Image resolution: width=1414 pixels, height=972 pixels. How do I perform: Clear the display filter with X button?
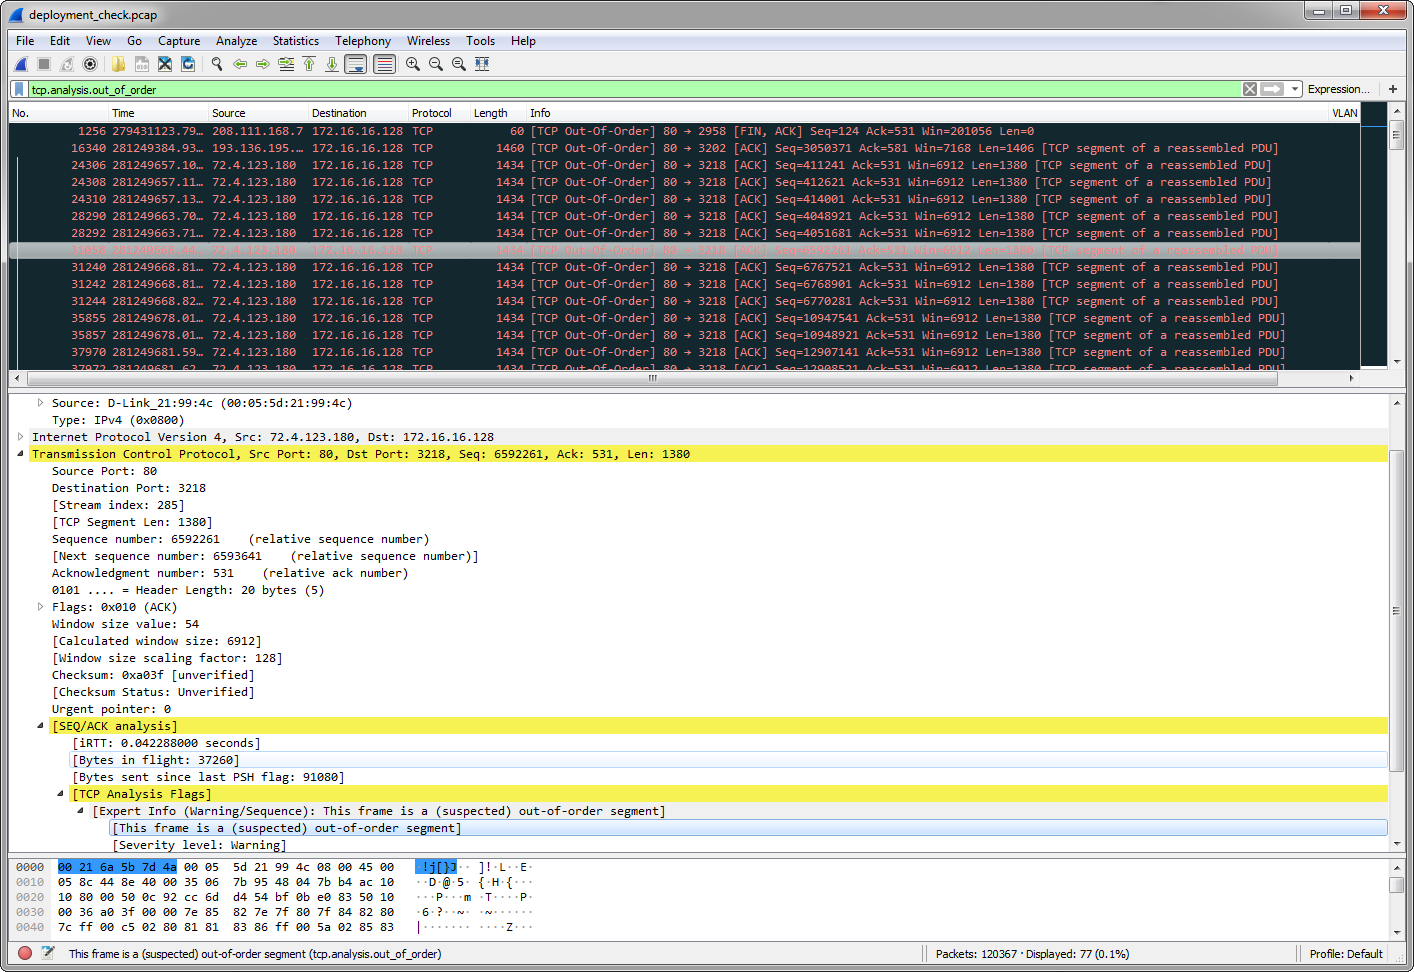click(1250, 89)
